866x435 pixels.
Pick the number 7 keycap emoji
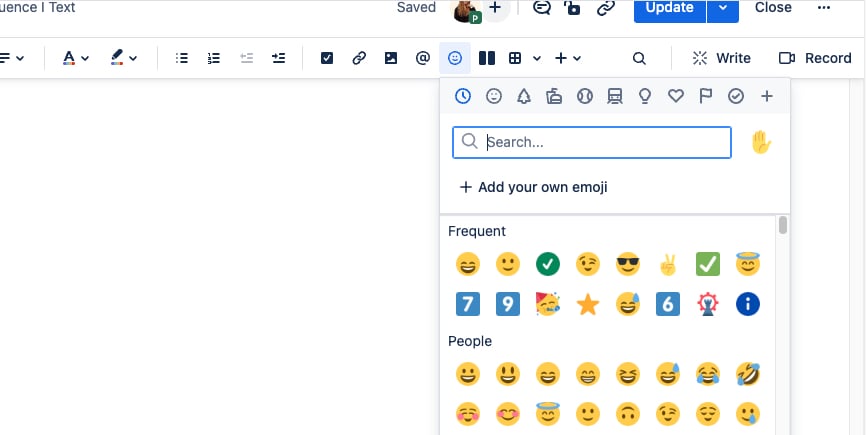point(468,304)
